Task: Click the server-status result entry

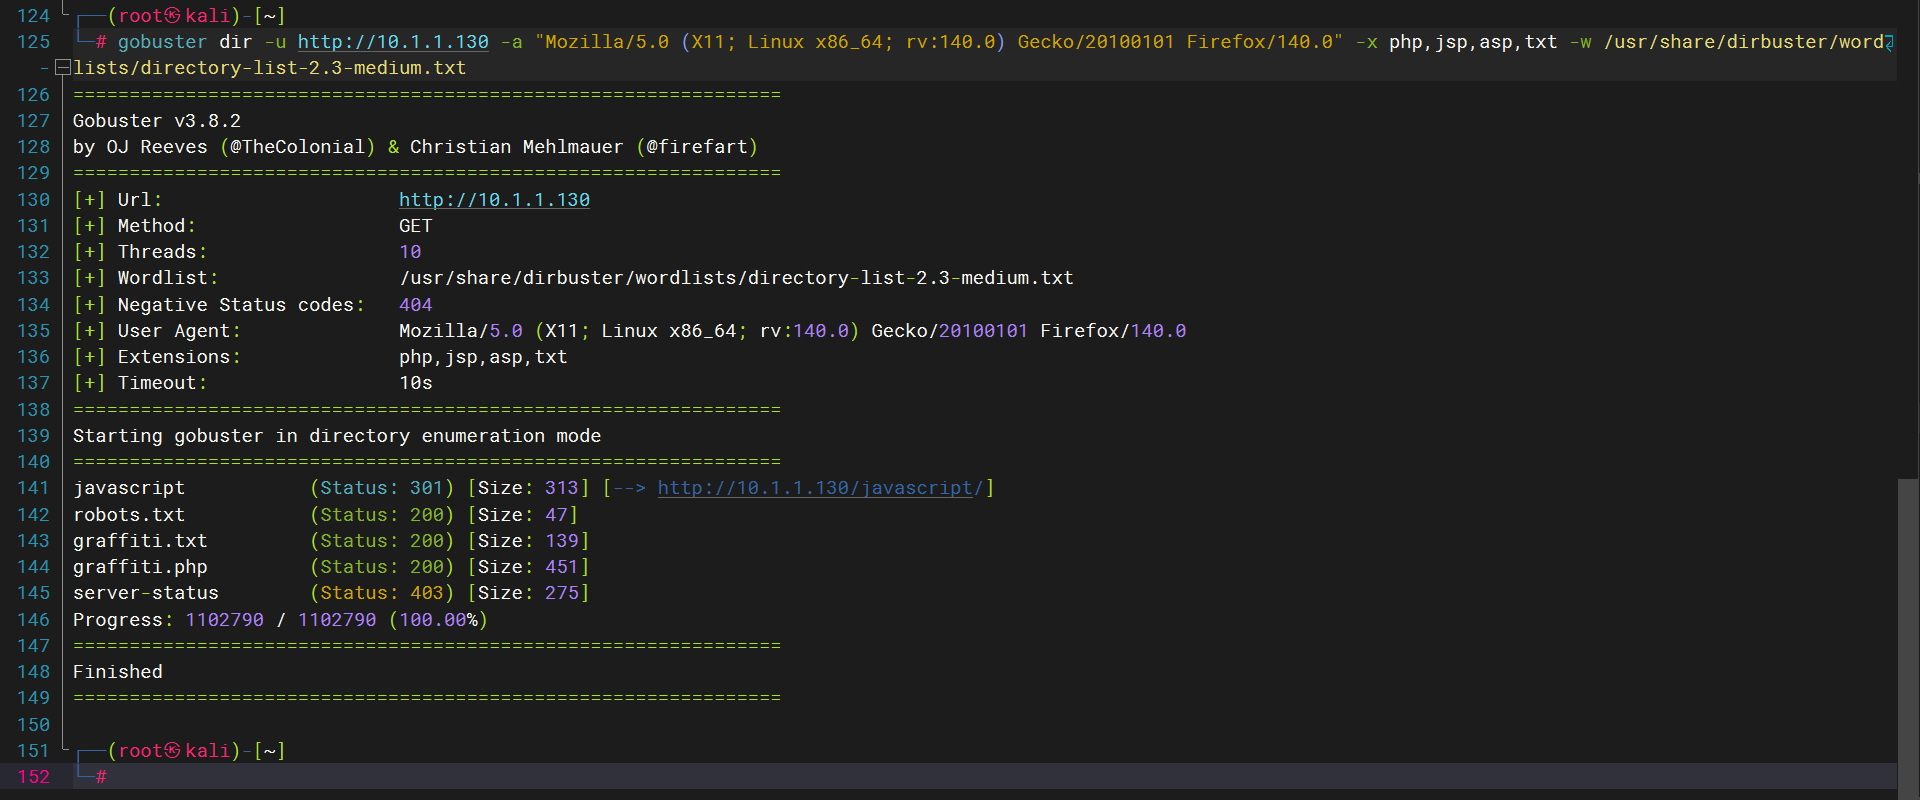Action: click(x=146, y=593)
